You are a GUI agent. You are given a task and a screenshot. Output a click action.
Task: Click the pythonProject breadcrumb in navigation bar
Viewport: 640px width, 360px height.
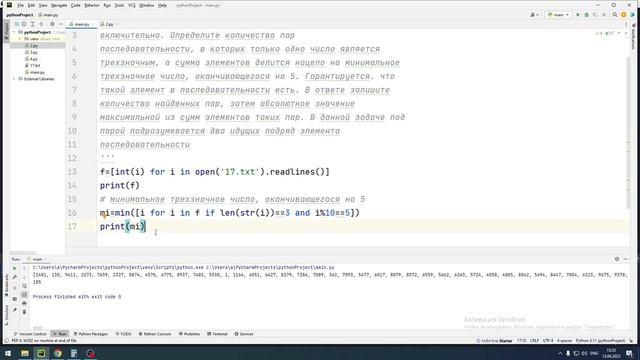pyautogui.click(x=20, y=15)
